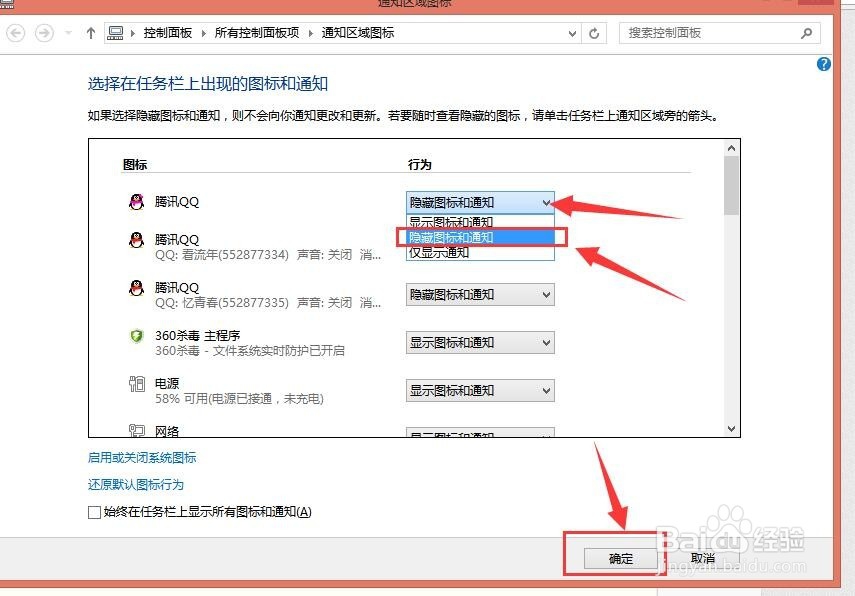The width and height of the screenshot is (855, 596).
Task: Open the blue Help question icon
Action: (823, 64)
